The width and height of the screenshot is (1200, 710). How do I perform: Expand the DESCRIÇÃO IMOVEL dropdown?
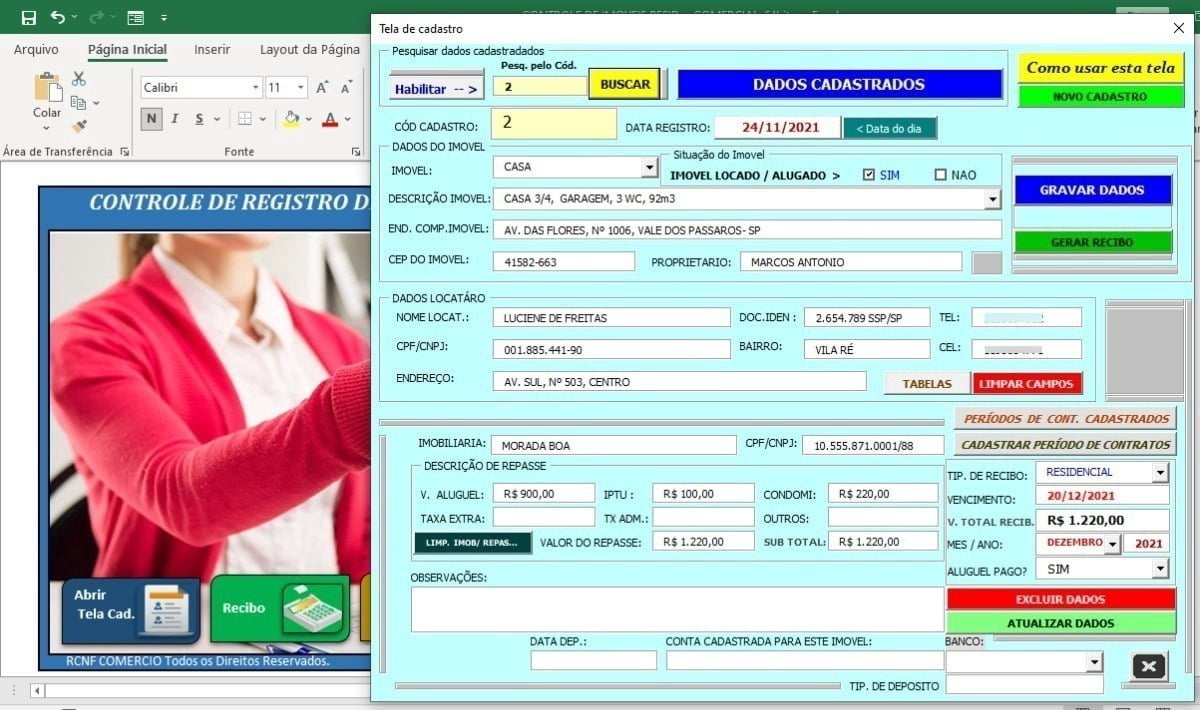point(992,199)
